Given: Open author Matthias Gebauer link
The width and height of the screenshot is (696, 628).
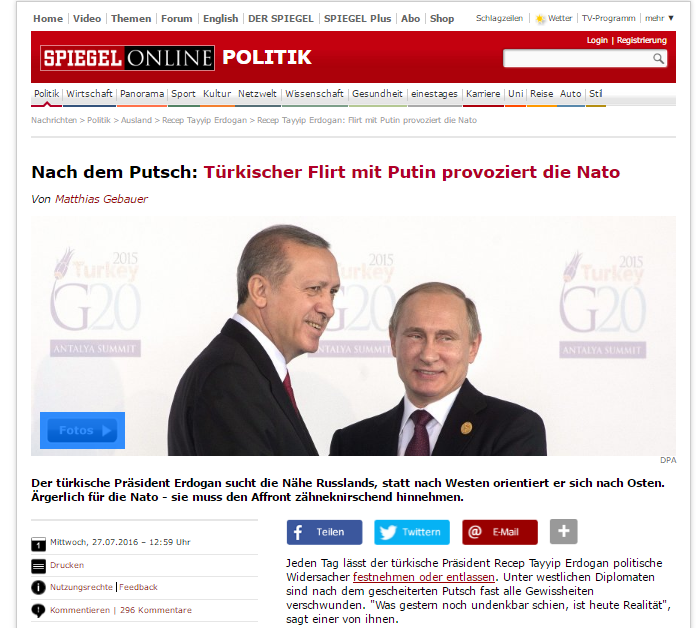Looking at the screenshot, I should click(101, 199).
